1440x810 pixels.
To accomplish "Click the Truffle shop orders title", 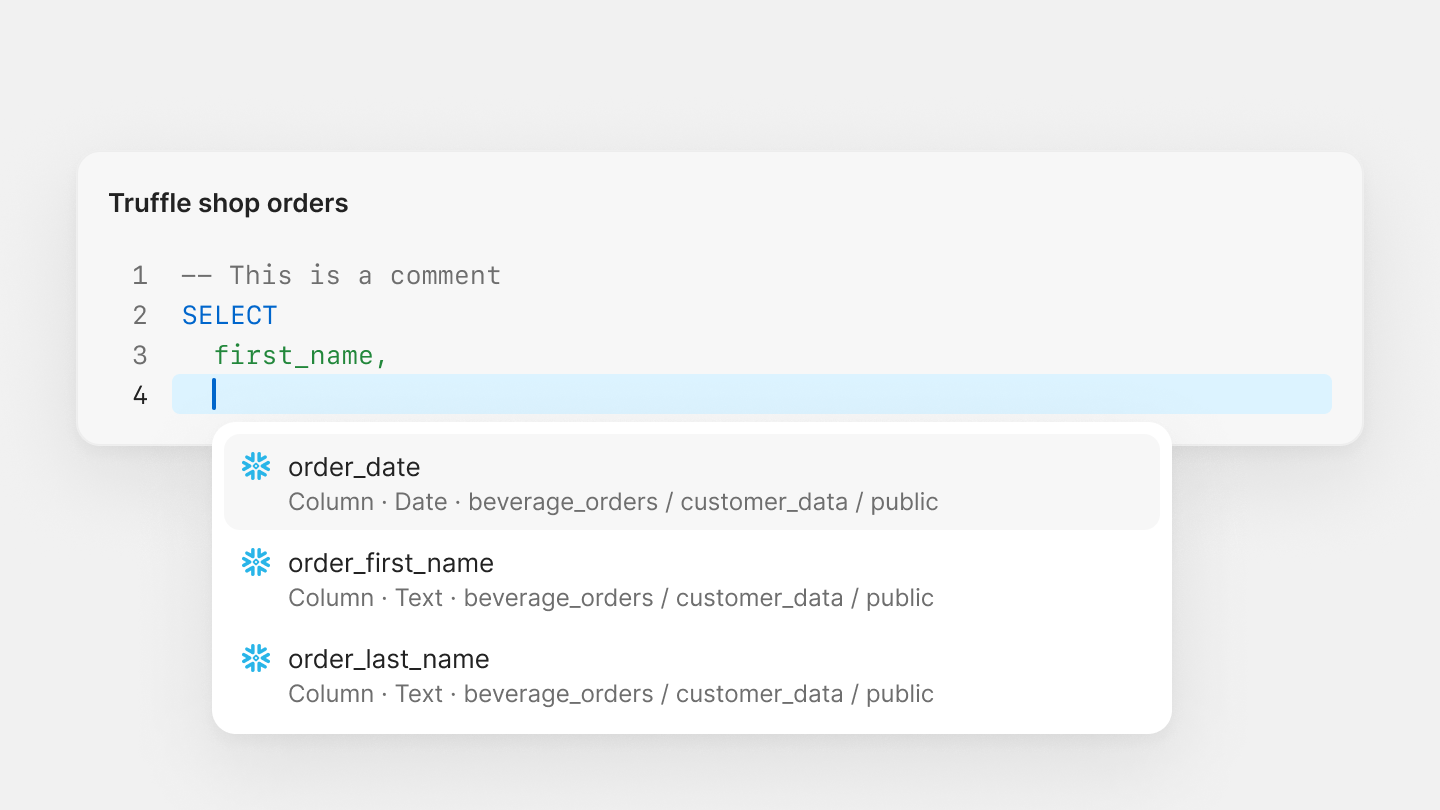I will [x=228, y=203].
